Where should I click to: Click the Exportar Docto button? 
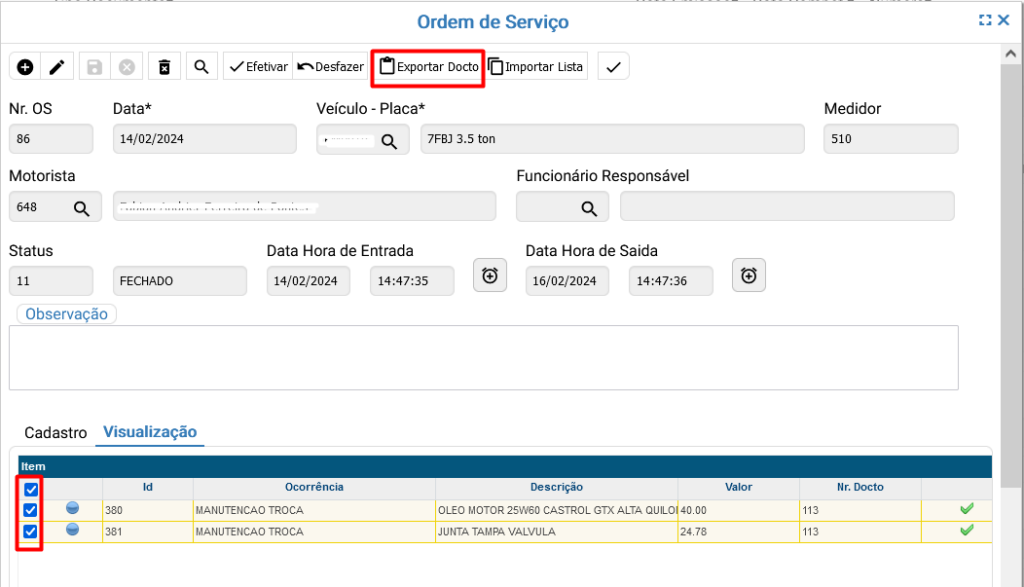pyautogui.click(x=428, y=67)
